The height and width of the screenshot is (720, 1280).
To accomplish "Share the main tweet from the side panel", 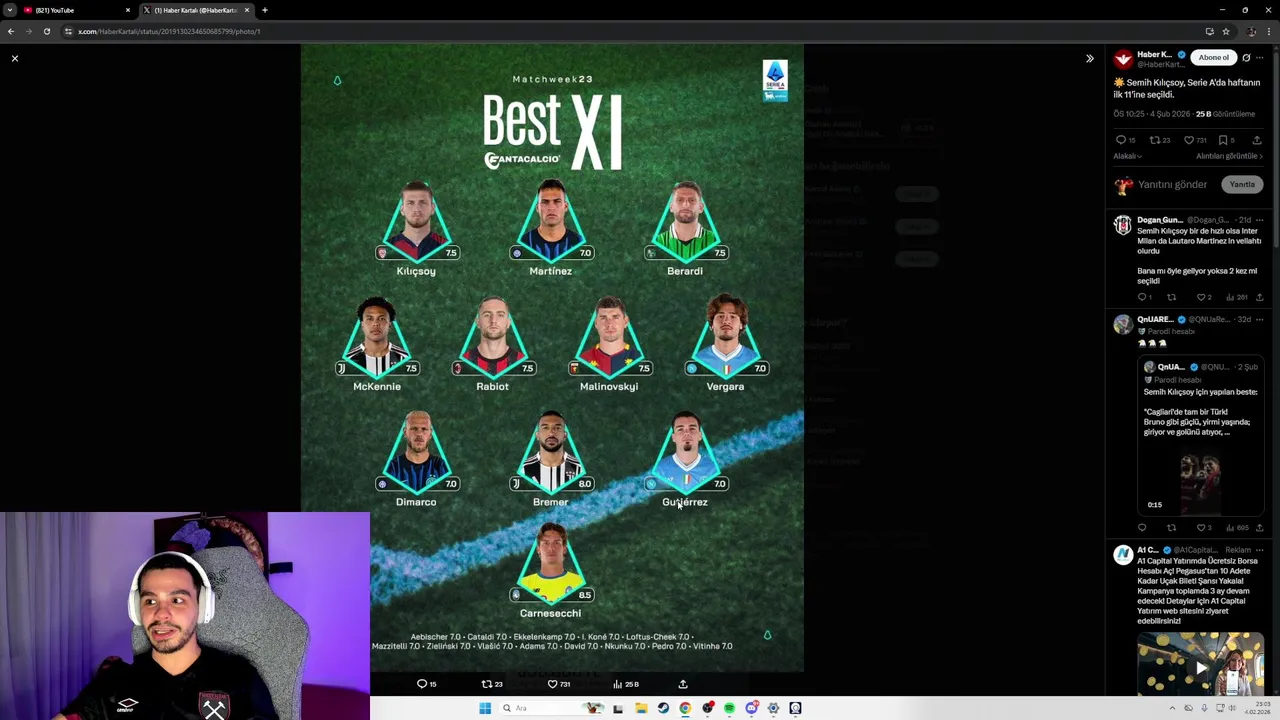I will click(x=1257, y=140).
